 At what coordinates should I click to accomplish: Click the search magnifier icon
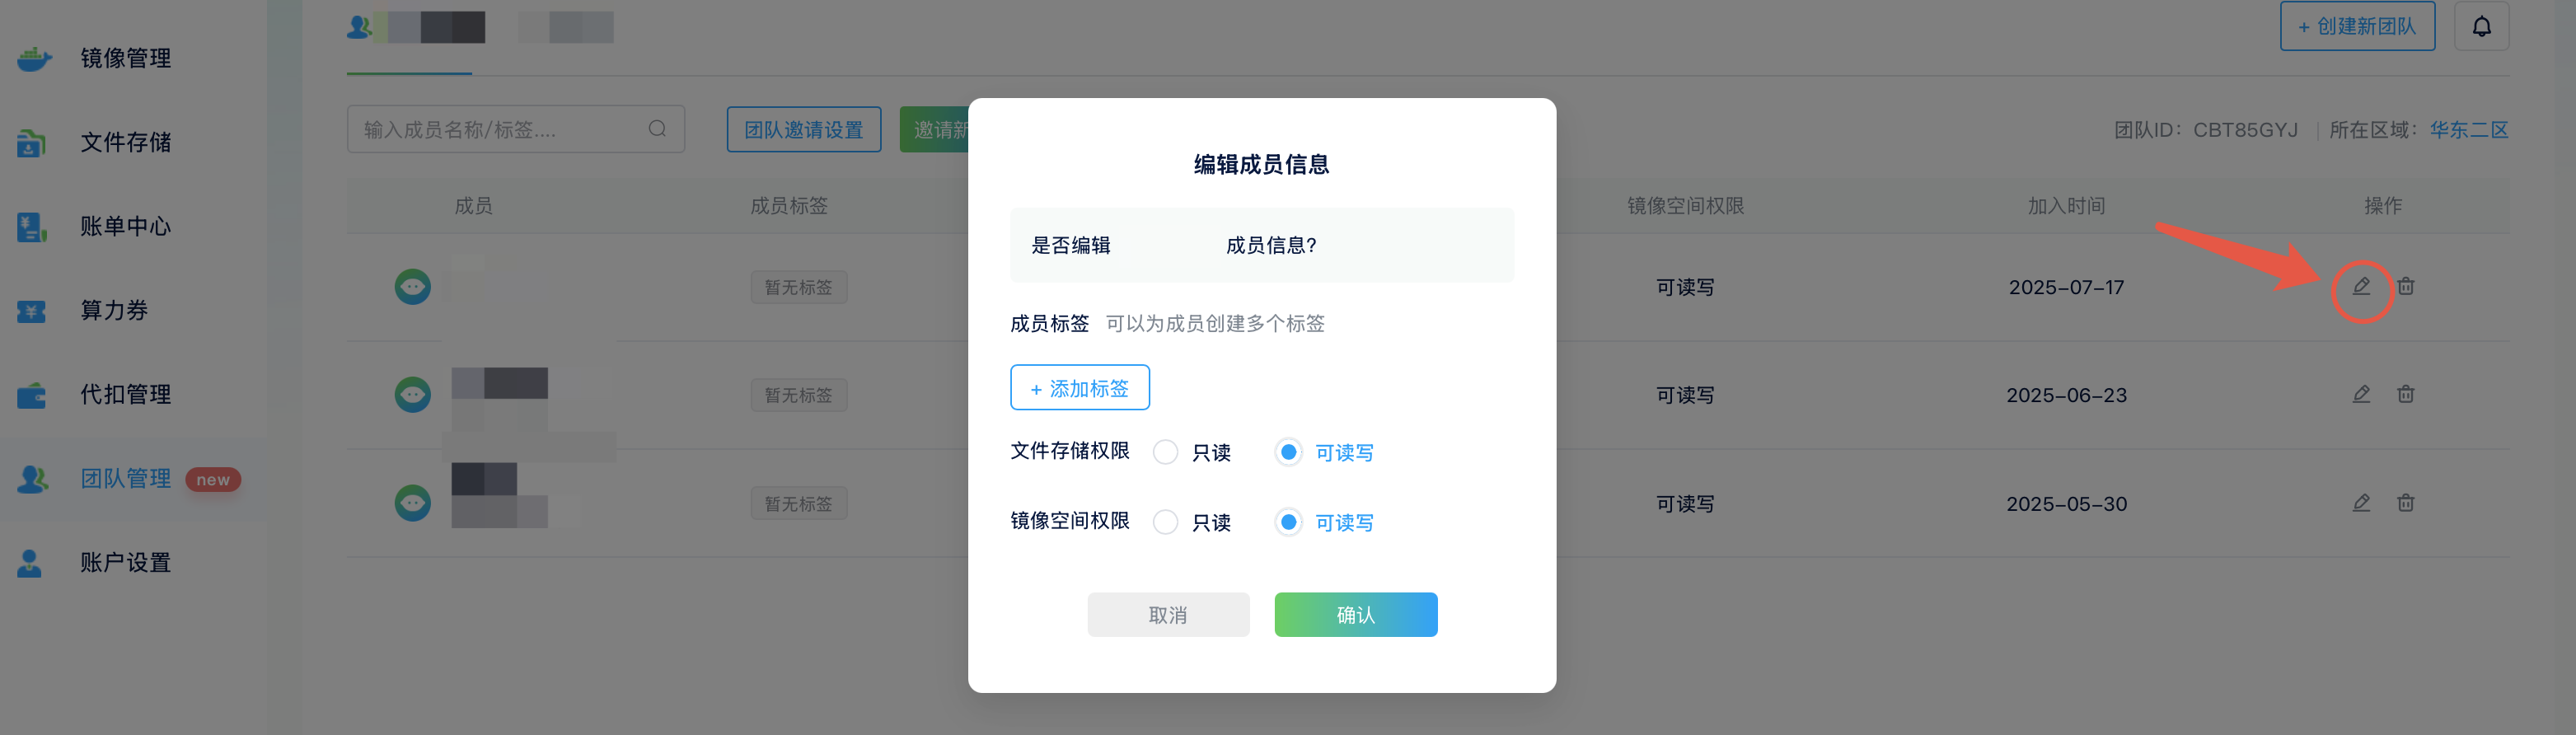pyautogui.click(x=657, y=128)
